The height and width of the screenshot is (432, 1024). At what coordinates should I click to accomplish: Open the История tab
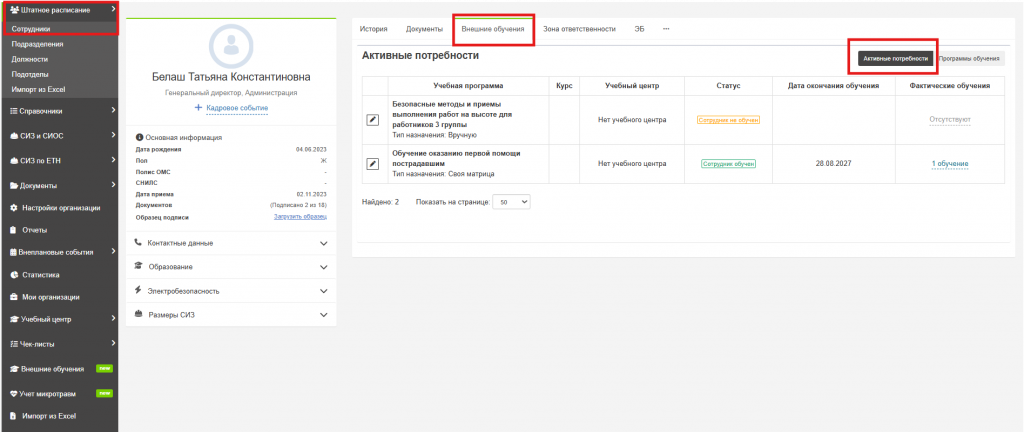point(374,29)
